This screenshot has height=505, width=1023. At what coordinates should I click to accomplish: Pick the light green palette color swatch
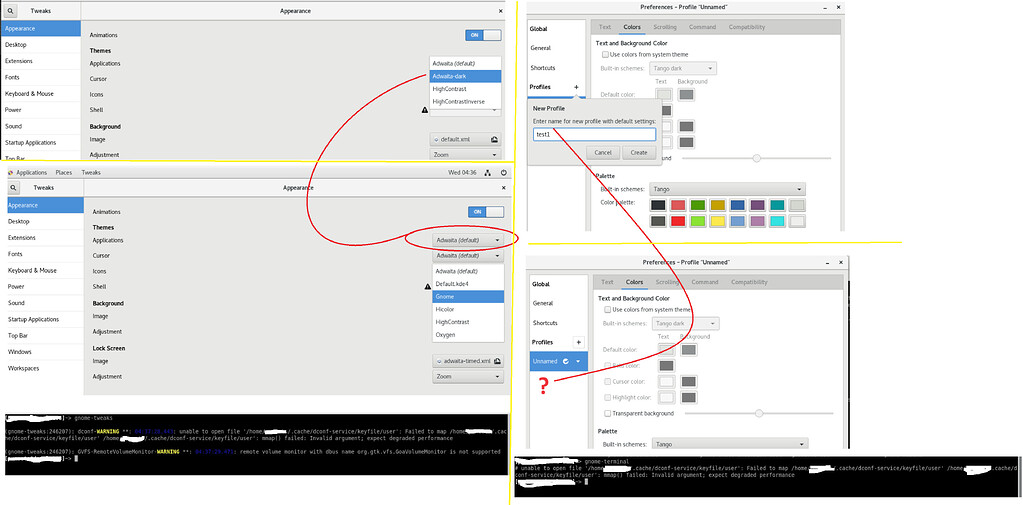click(699, 221)
